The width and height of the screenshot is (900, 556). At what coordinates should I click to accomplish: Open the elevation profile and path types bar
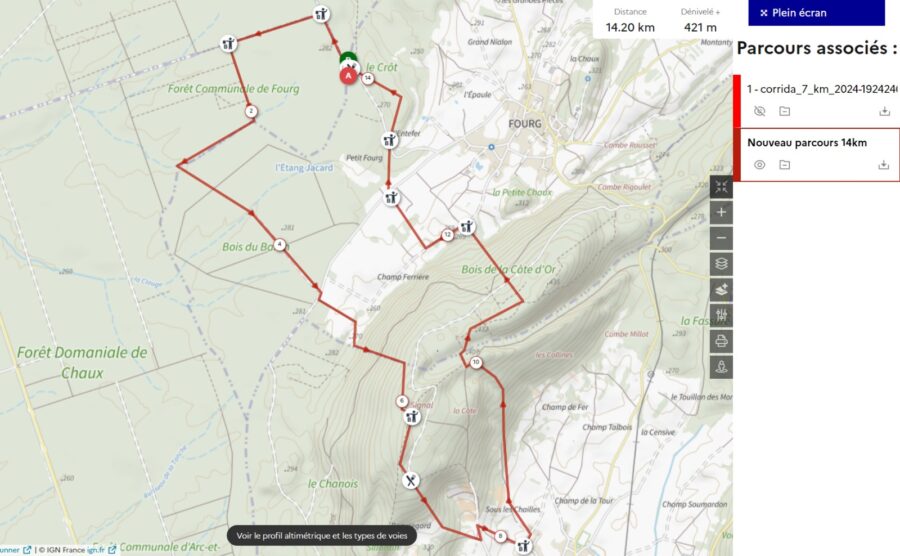tap(322, 535)
